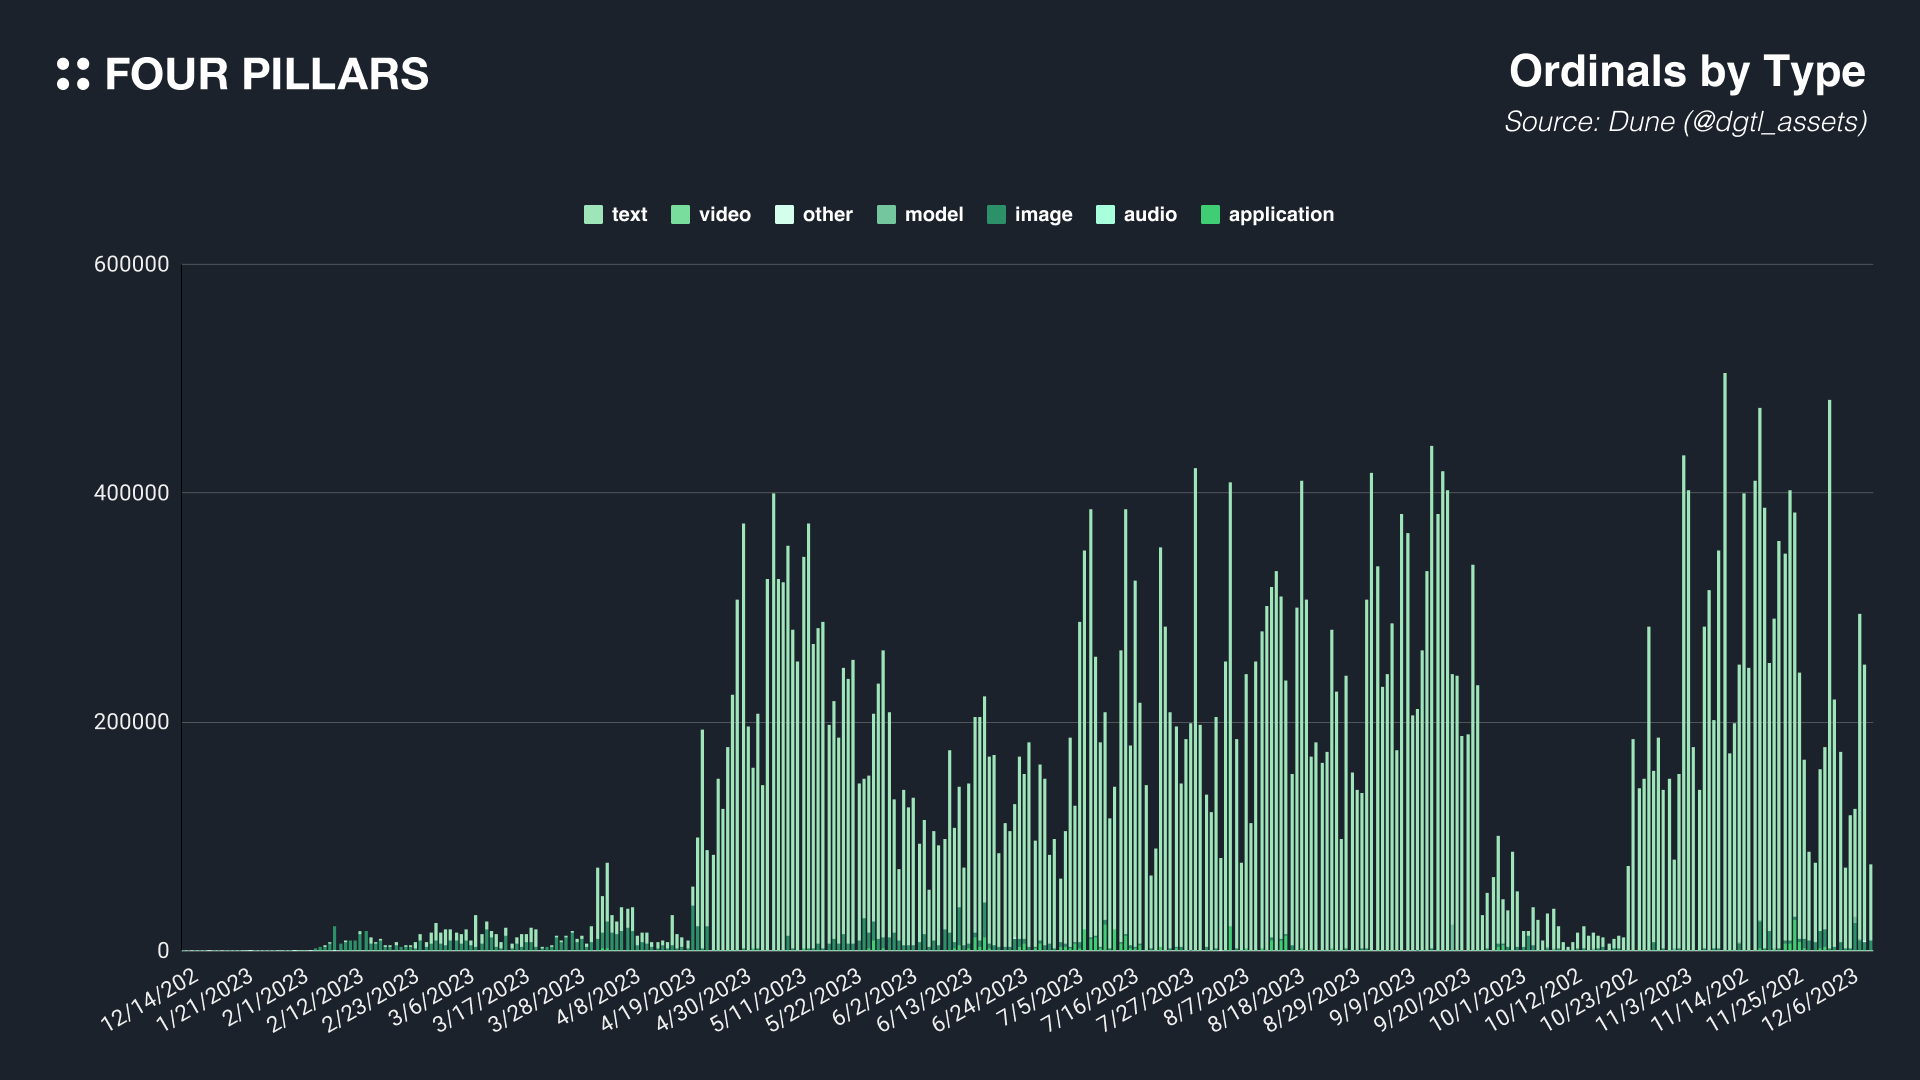Click the Ordinals by Type chart title

click(x=1686, y=72)
